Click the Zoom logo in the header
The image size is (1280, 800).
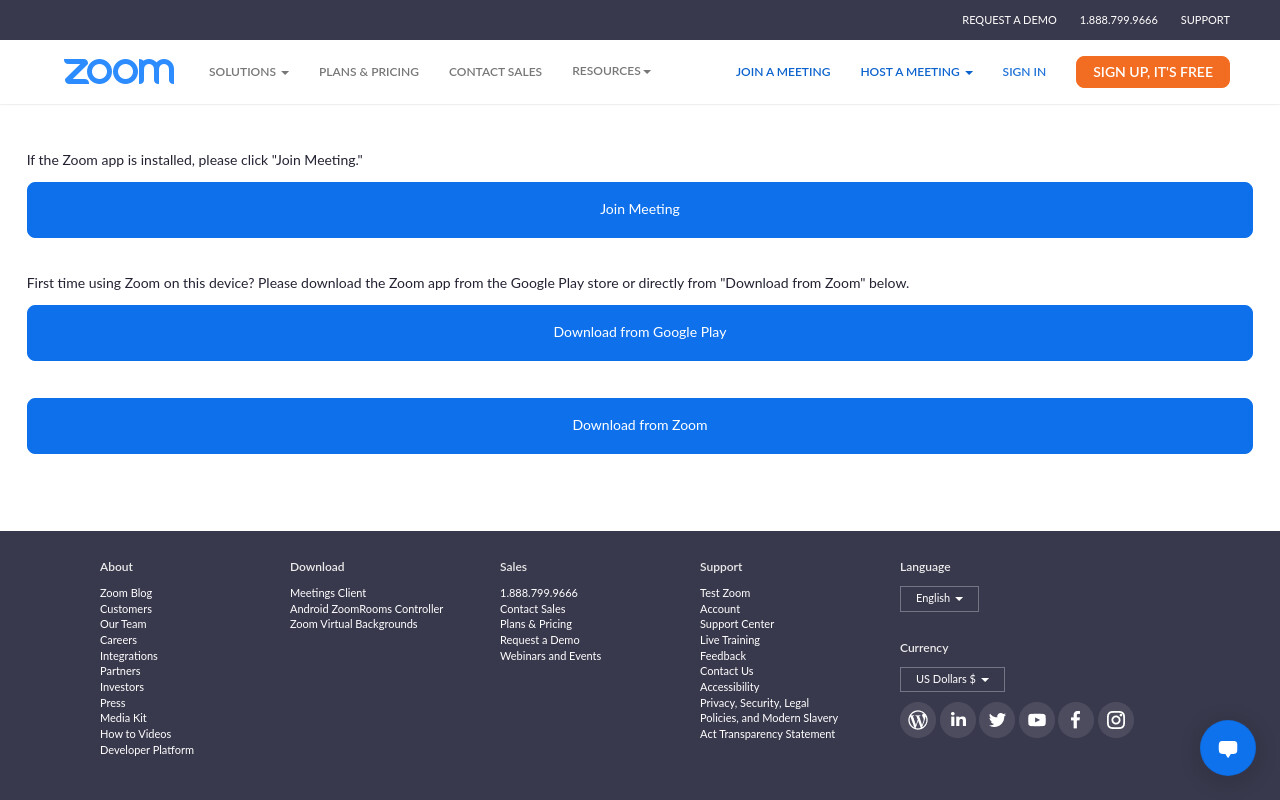pyautogui.click(x=119, y=72)
